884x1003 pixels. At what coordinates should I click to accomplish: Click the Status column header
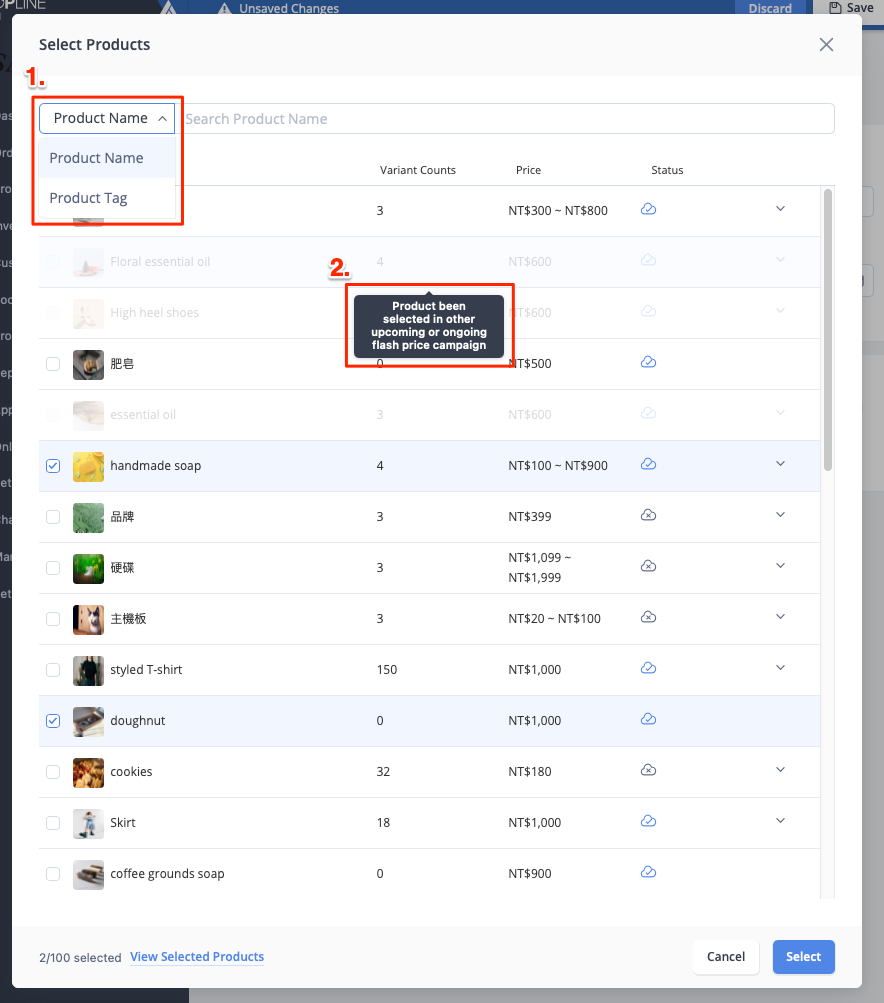click(667, 170)
